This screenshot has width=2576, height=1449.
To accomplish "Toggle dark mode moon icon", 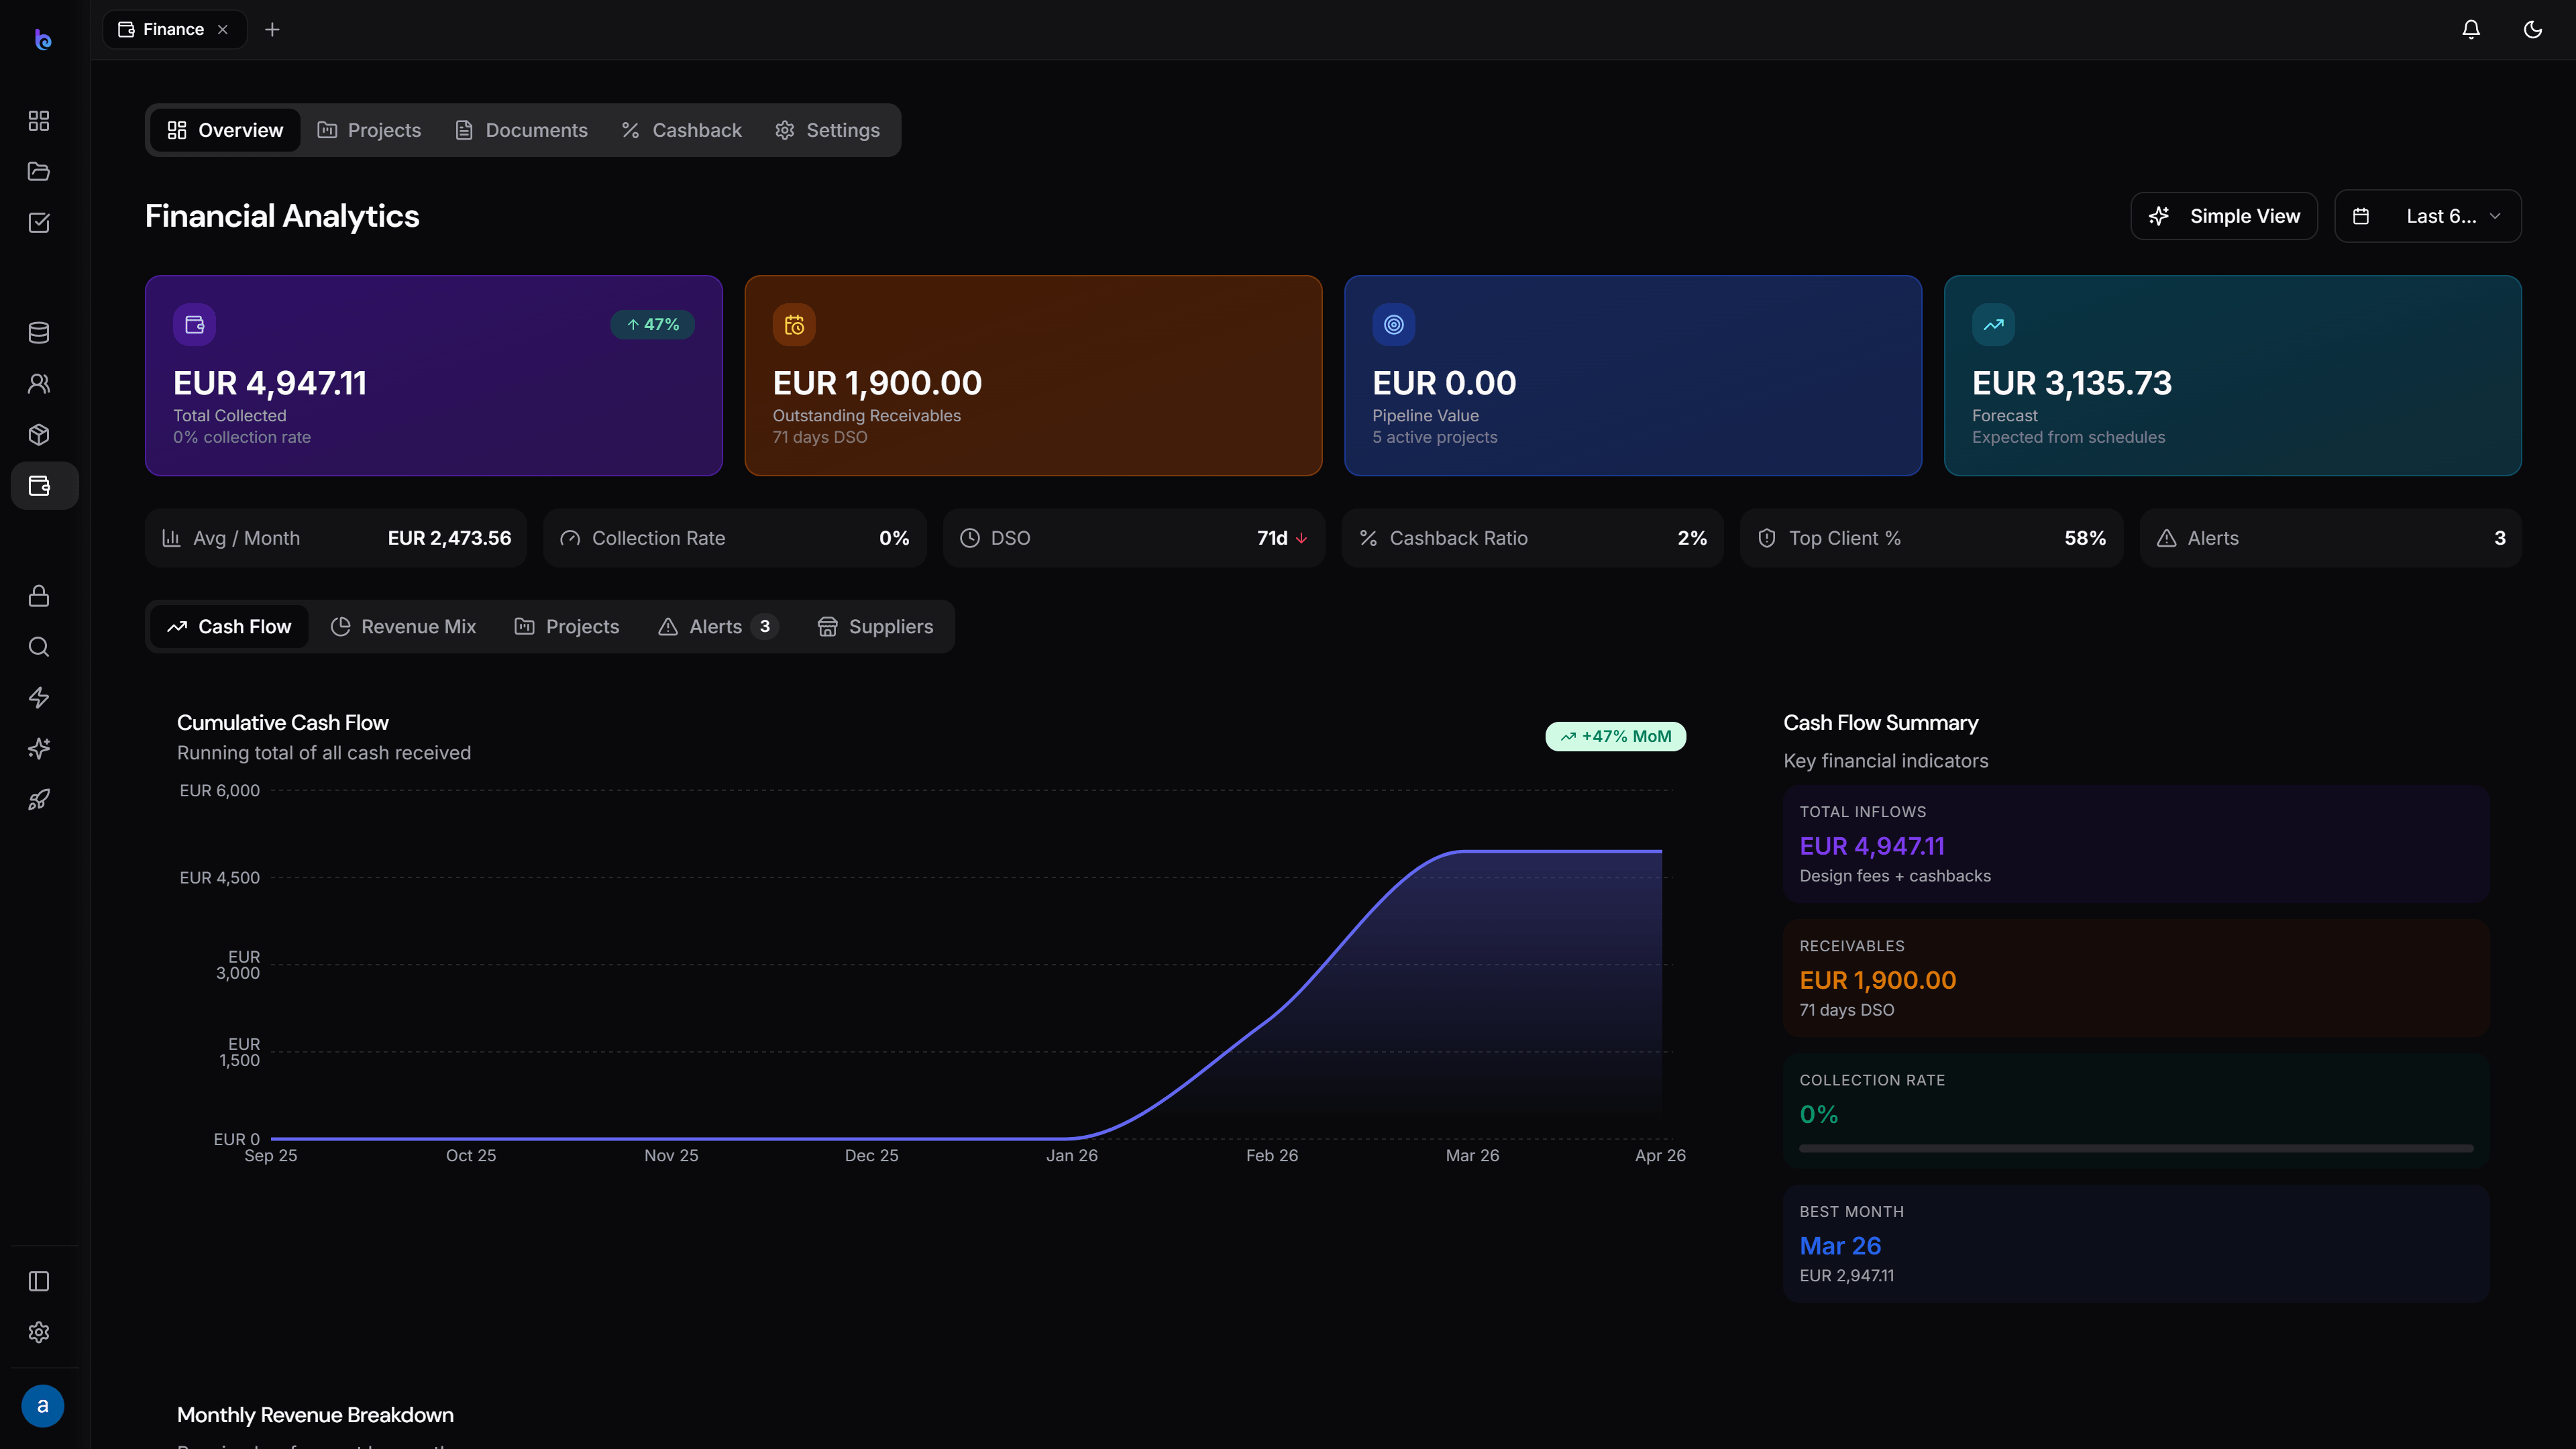I will click(2533, 30).
